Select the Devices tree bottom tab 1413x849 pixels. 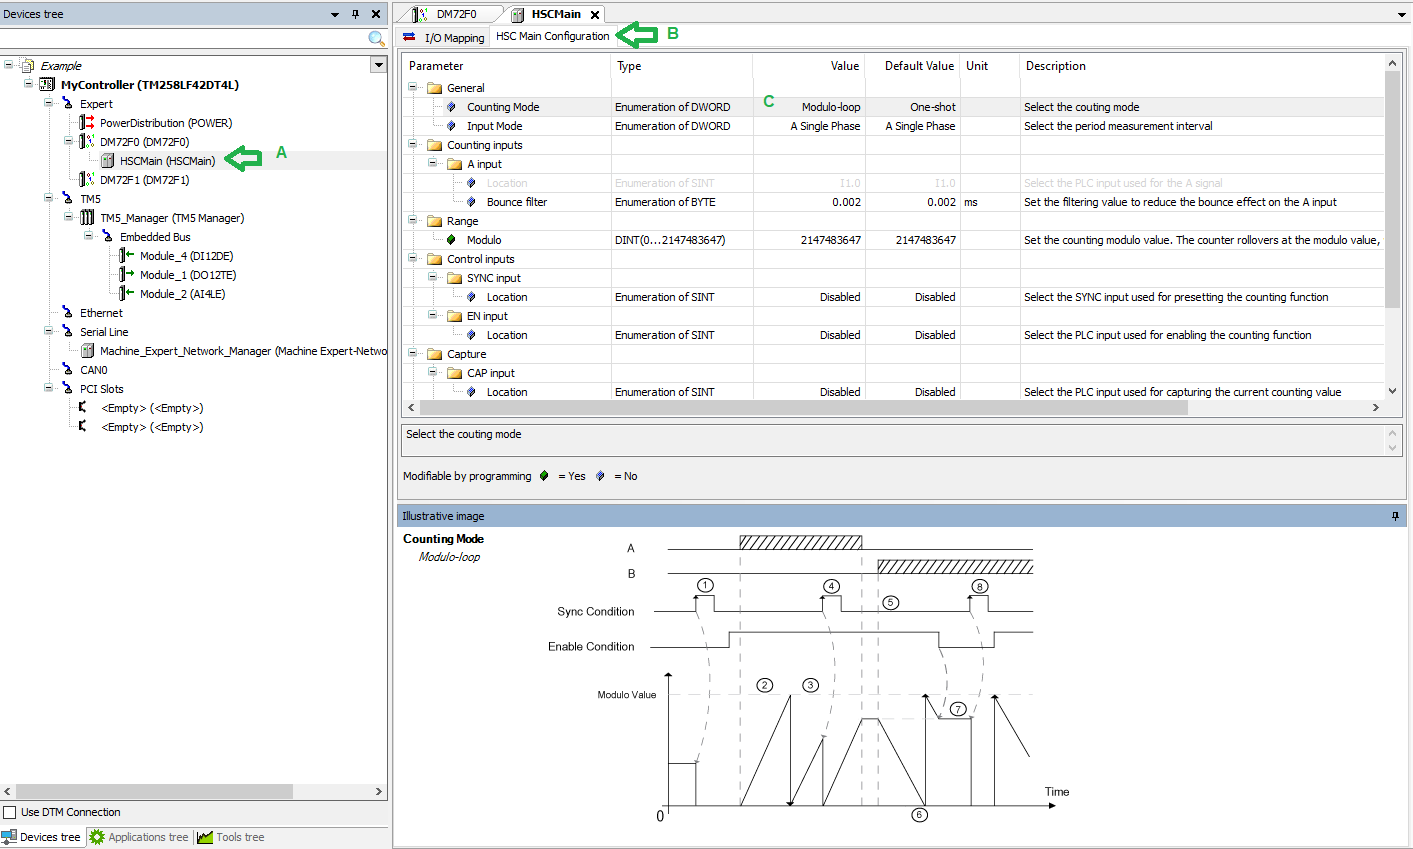pos(41,837)
